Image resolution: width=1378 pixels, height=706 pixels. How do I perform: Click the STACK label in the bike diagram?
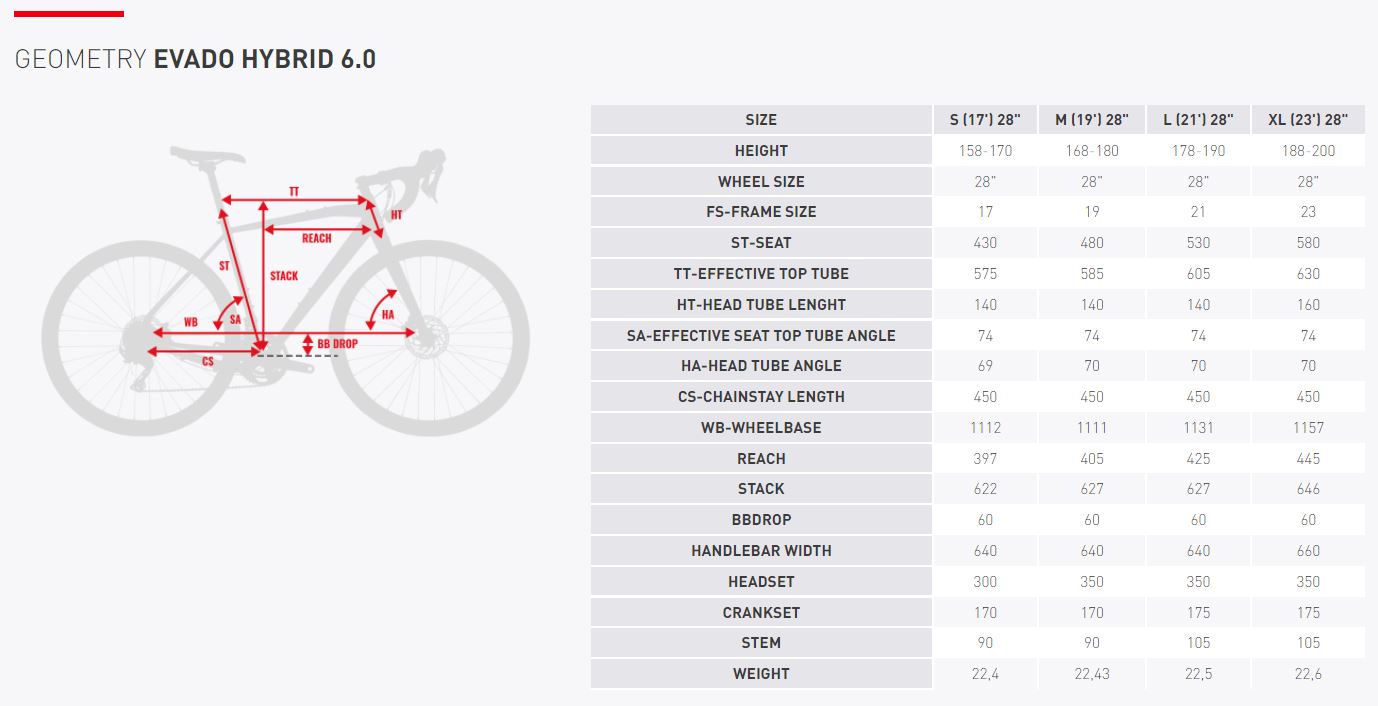pyautogui.click(x=284, y=276)
